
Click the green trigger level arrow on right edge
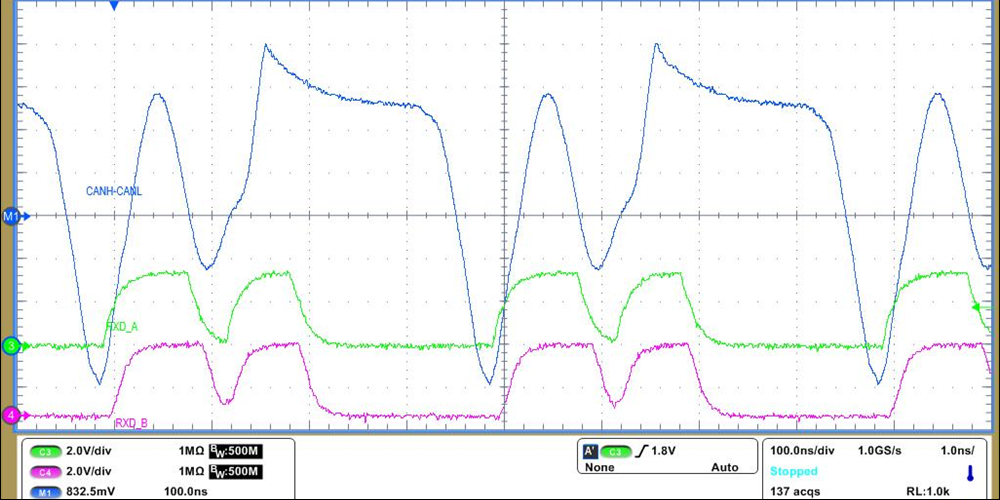click(979, 306)
